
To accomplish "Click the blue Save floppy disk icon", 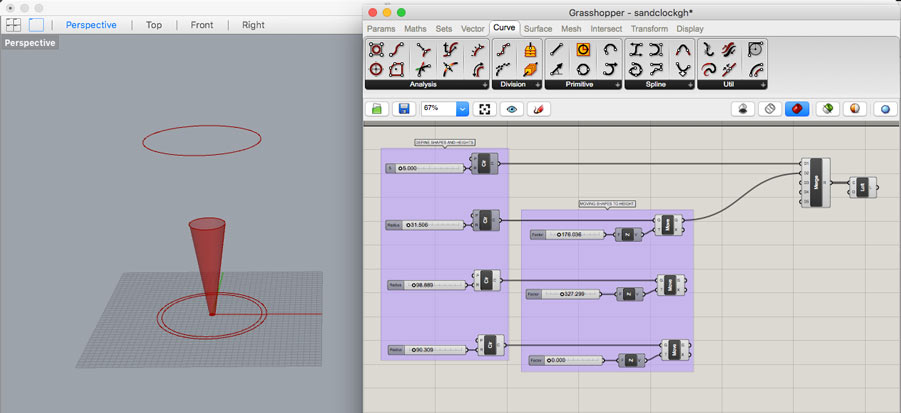I will point(405,108).
